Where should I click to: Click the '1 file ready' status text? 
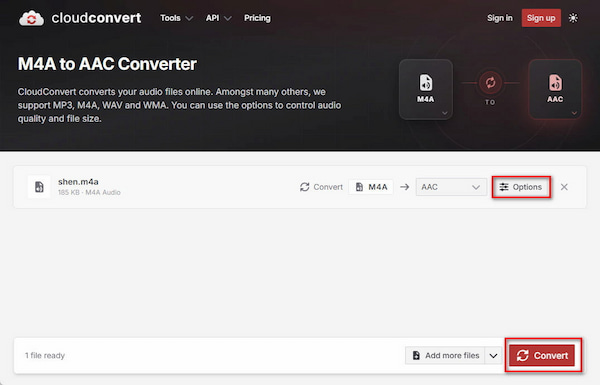click(x=45, y=356)
